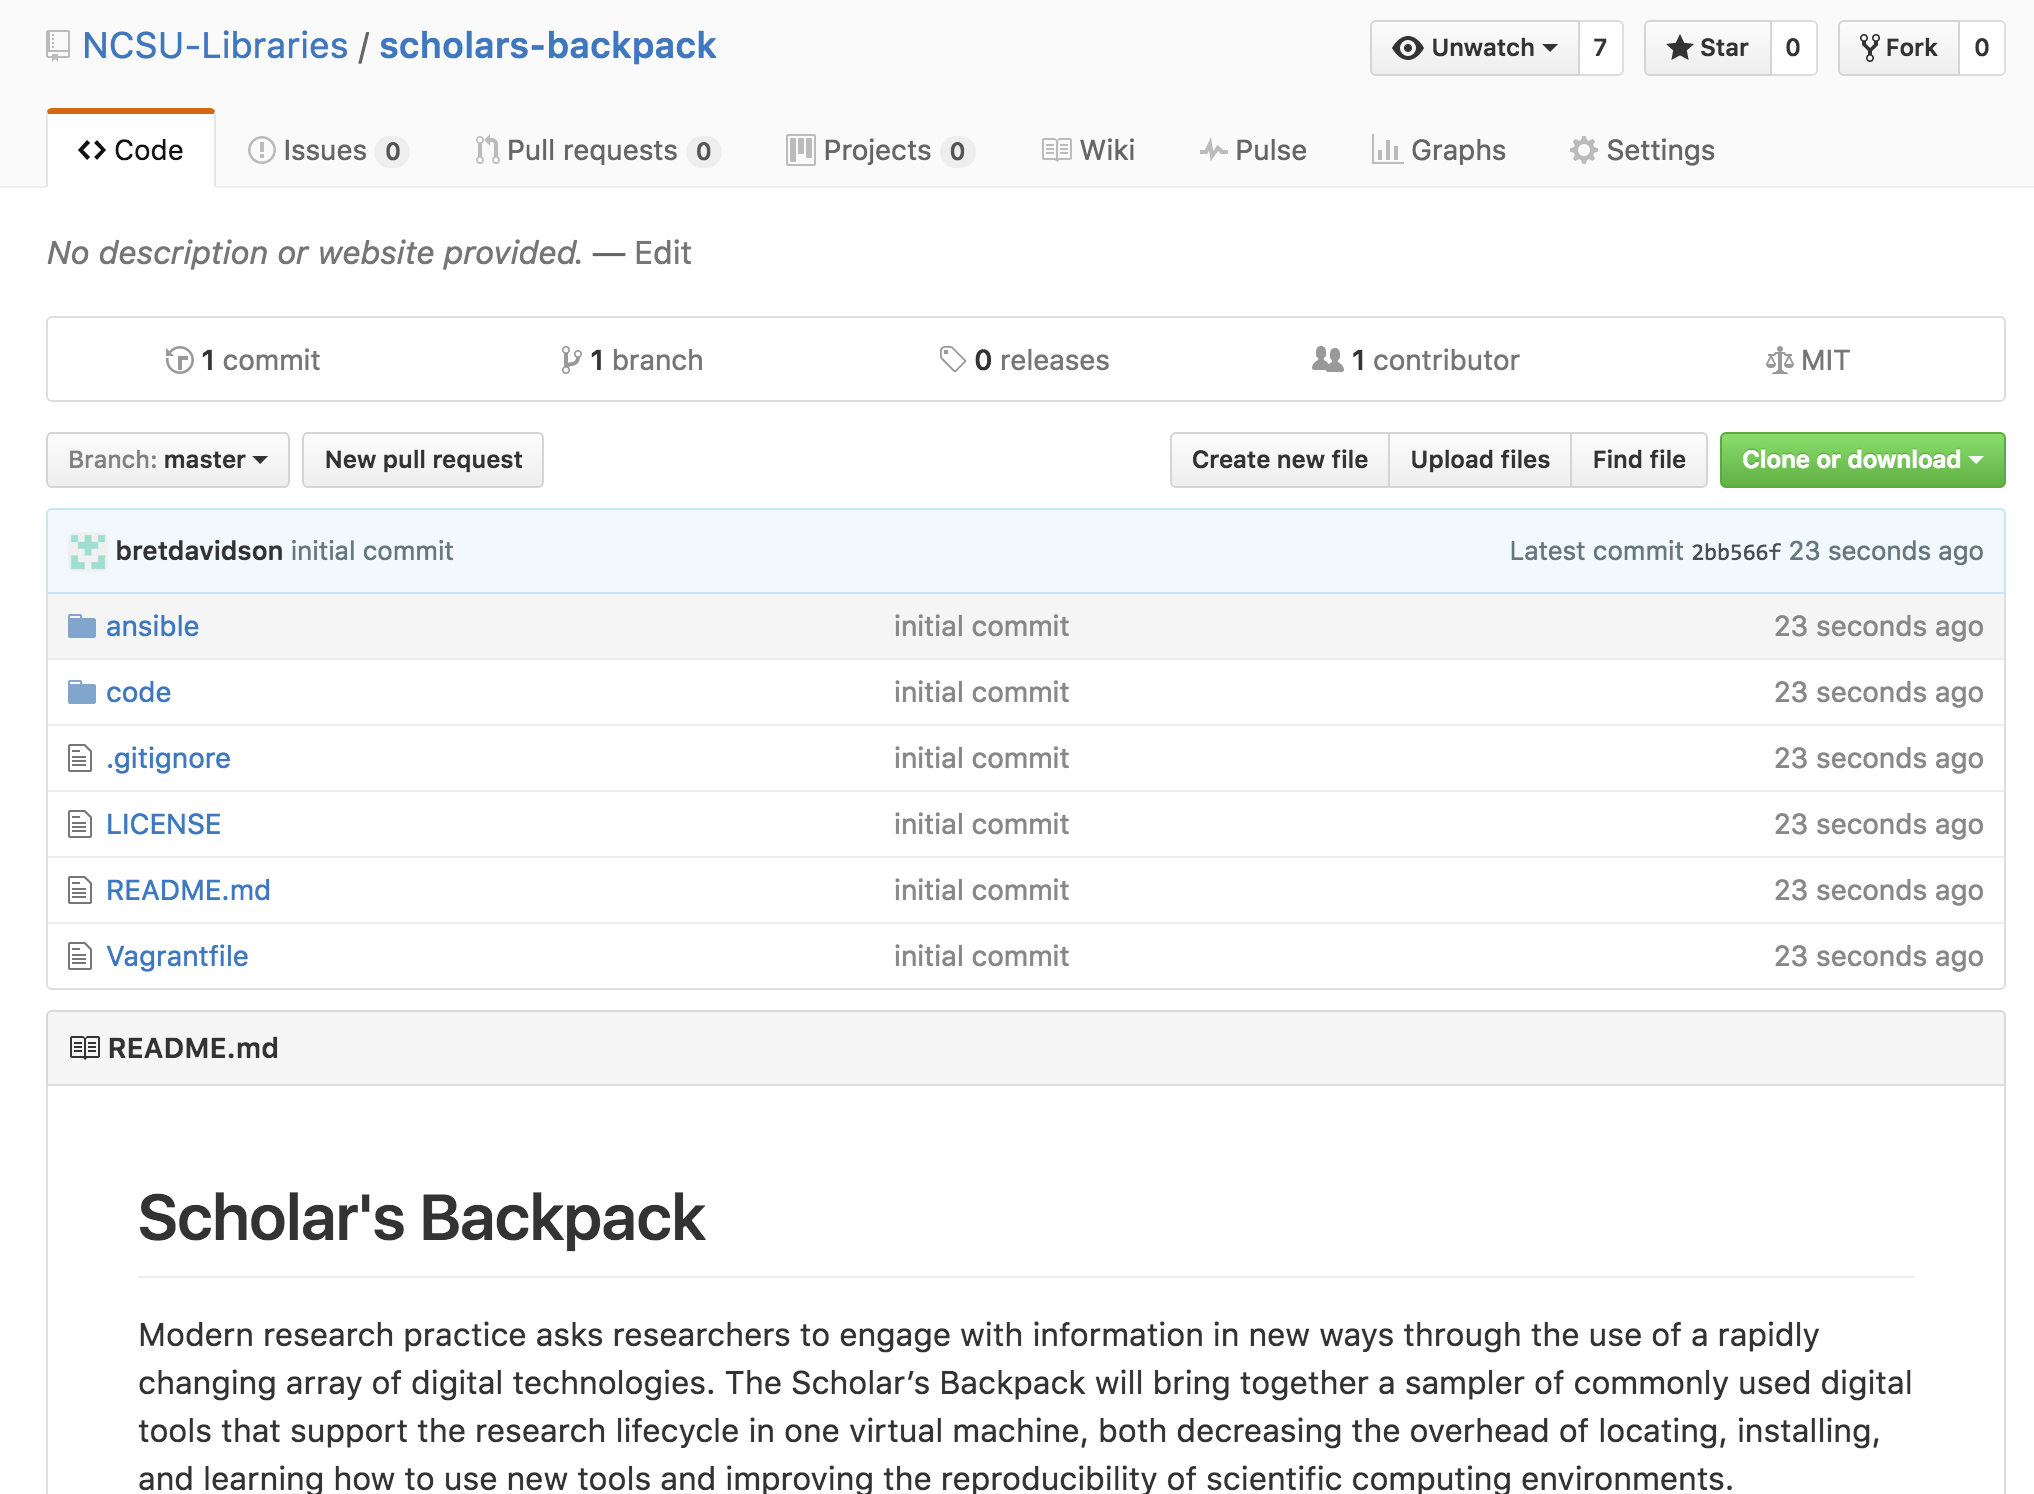View the 1 branch link
The height and width of the screenshot is (1494, 2034).
pyautogui.click(x=632, y=360)
